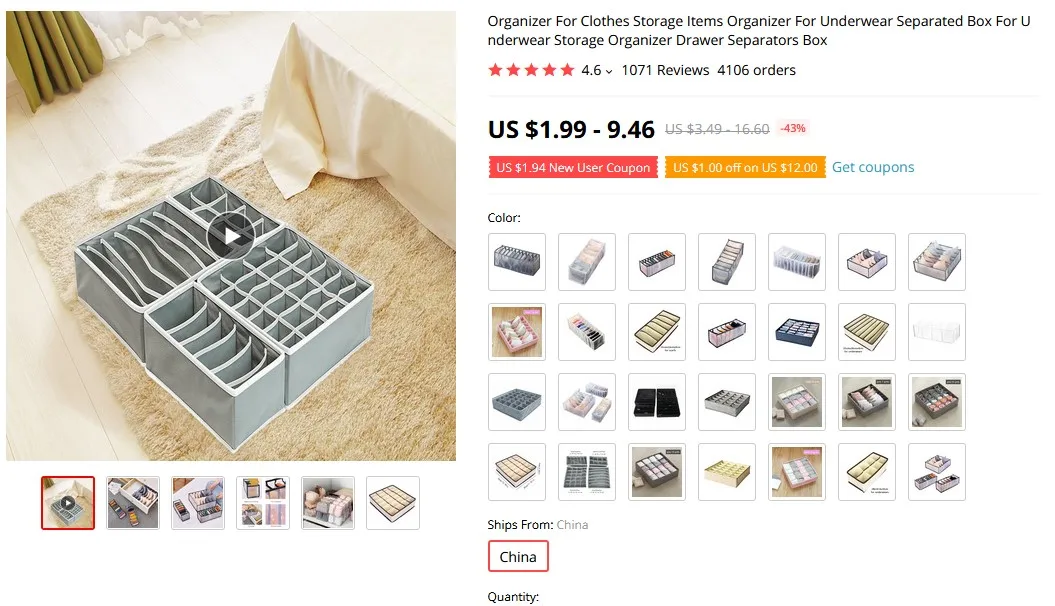The height and width of the screenshot is (606, 1055).
Task: Click the red five-star rating icons
Action: (x=531, y=70)
